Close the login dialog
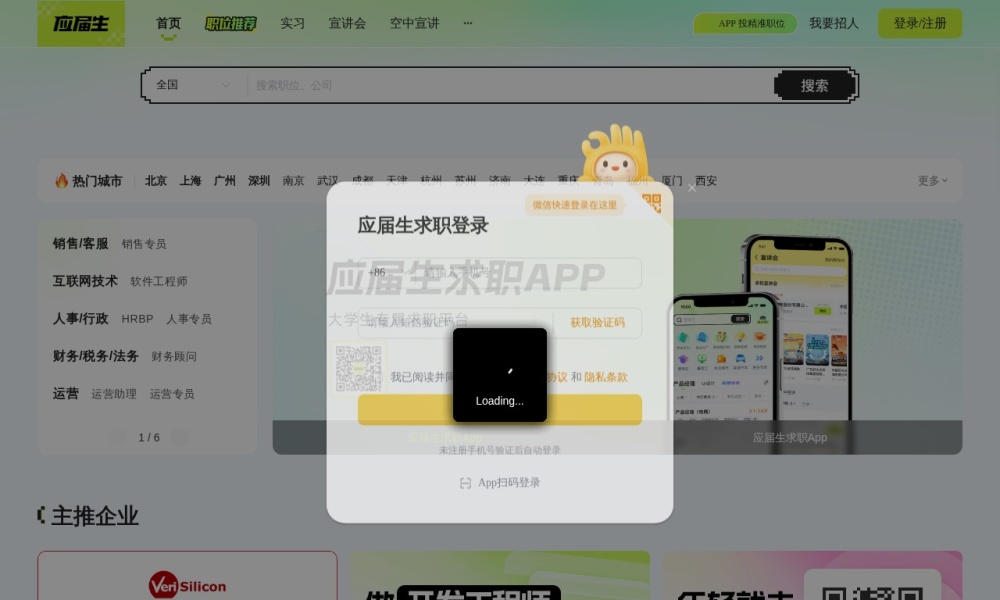This screenshot has height=600, width=1000. pos(692,187)
